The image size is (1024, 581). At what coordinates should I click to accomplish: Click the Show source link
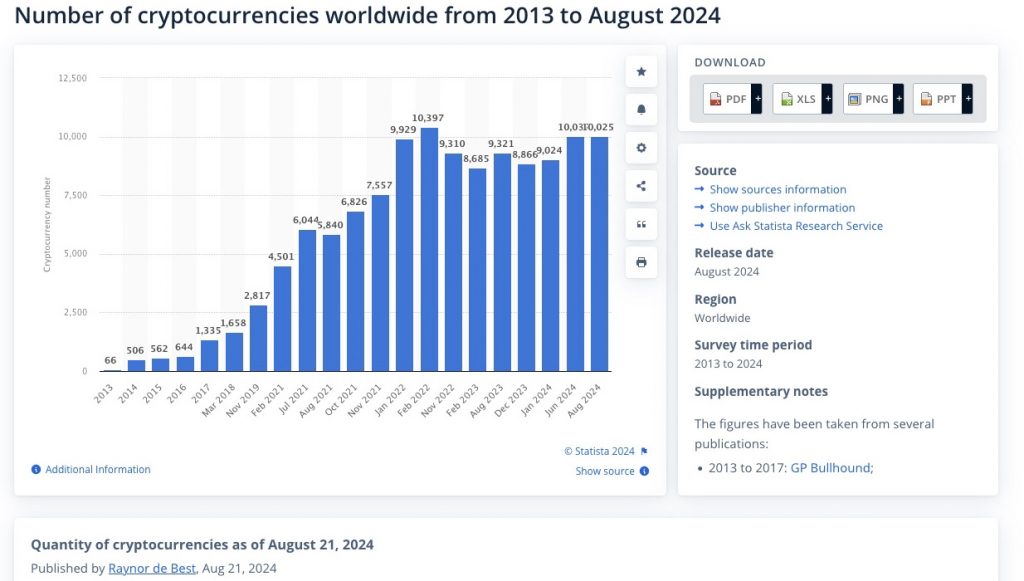[x=605, y=471]
